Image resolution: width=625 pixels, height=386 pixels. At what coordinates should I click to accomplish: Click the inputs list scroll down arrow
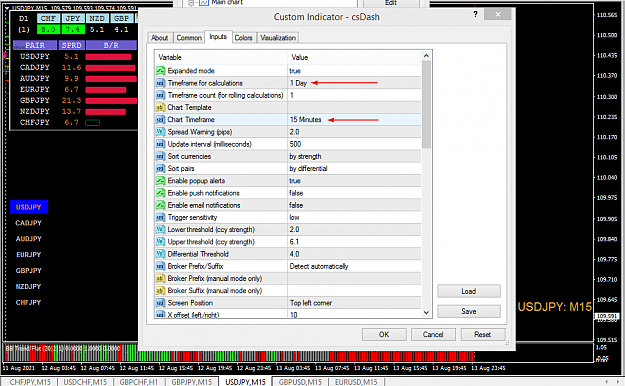pos(426,313)
